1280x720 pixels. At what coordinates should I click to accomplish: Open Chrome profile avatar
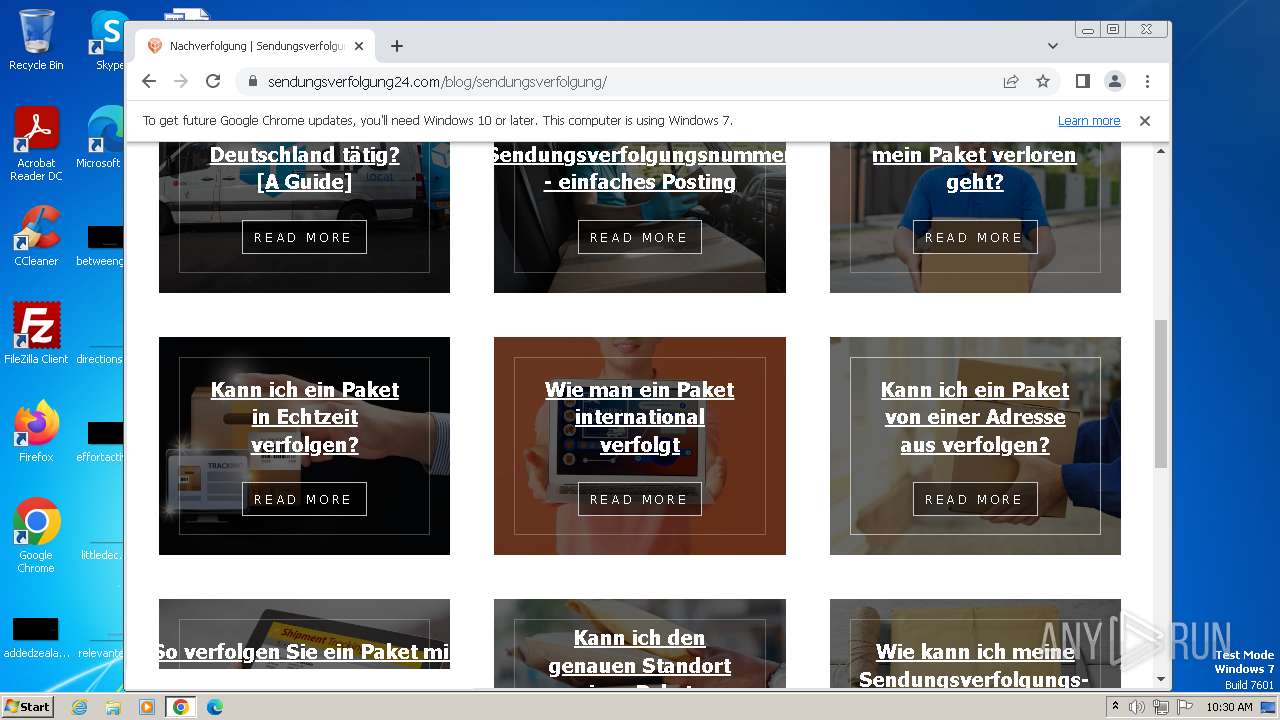1115,81
